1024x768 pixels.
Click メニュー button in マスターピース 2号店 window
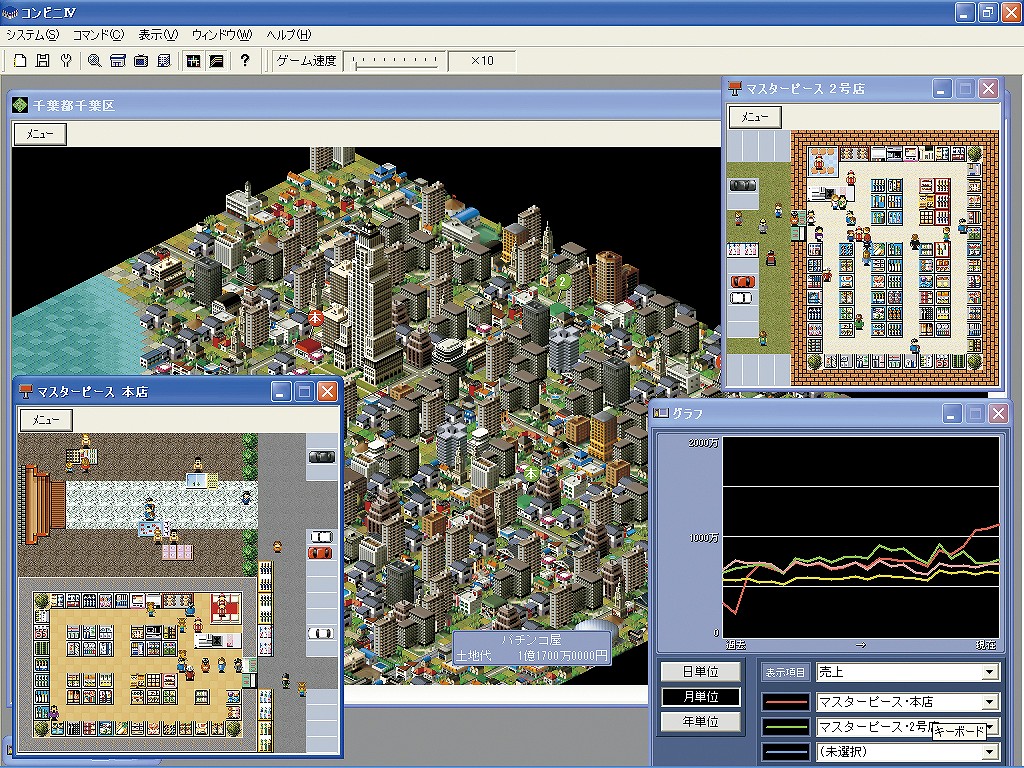click(755, 117)
